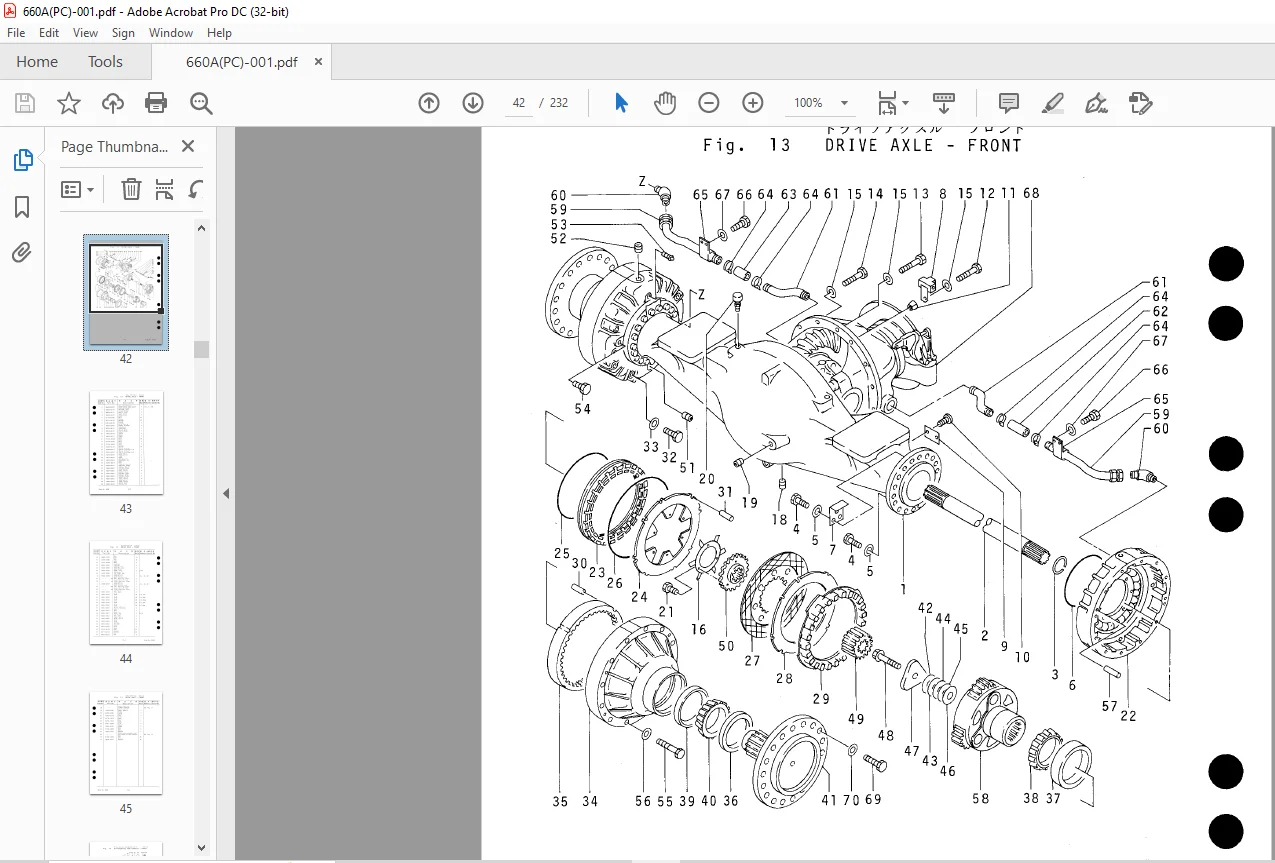This screenshot has width=1275, height=863.
Task: Click the scrolling mode keyboard icon
Action: (944, 103)
